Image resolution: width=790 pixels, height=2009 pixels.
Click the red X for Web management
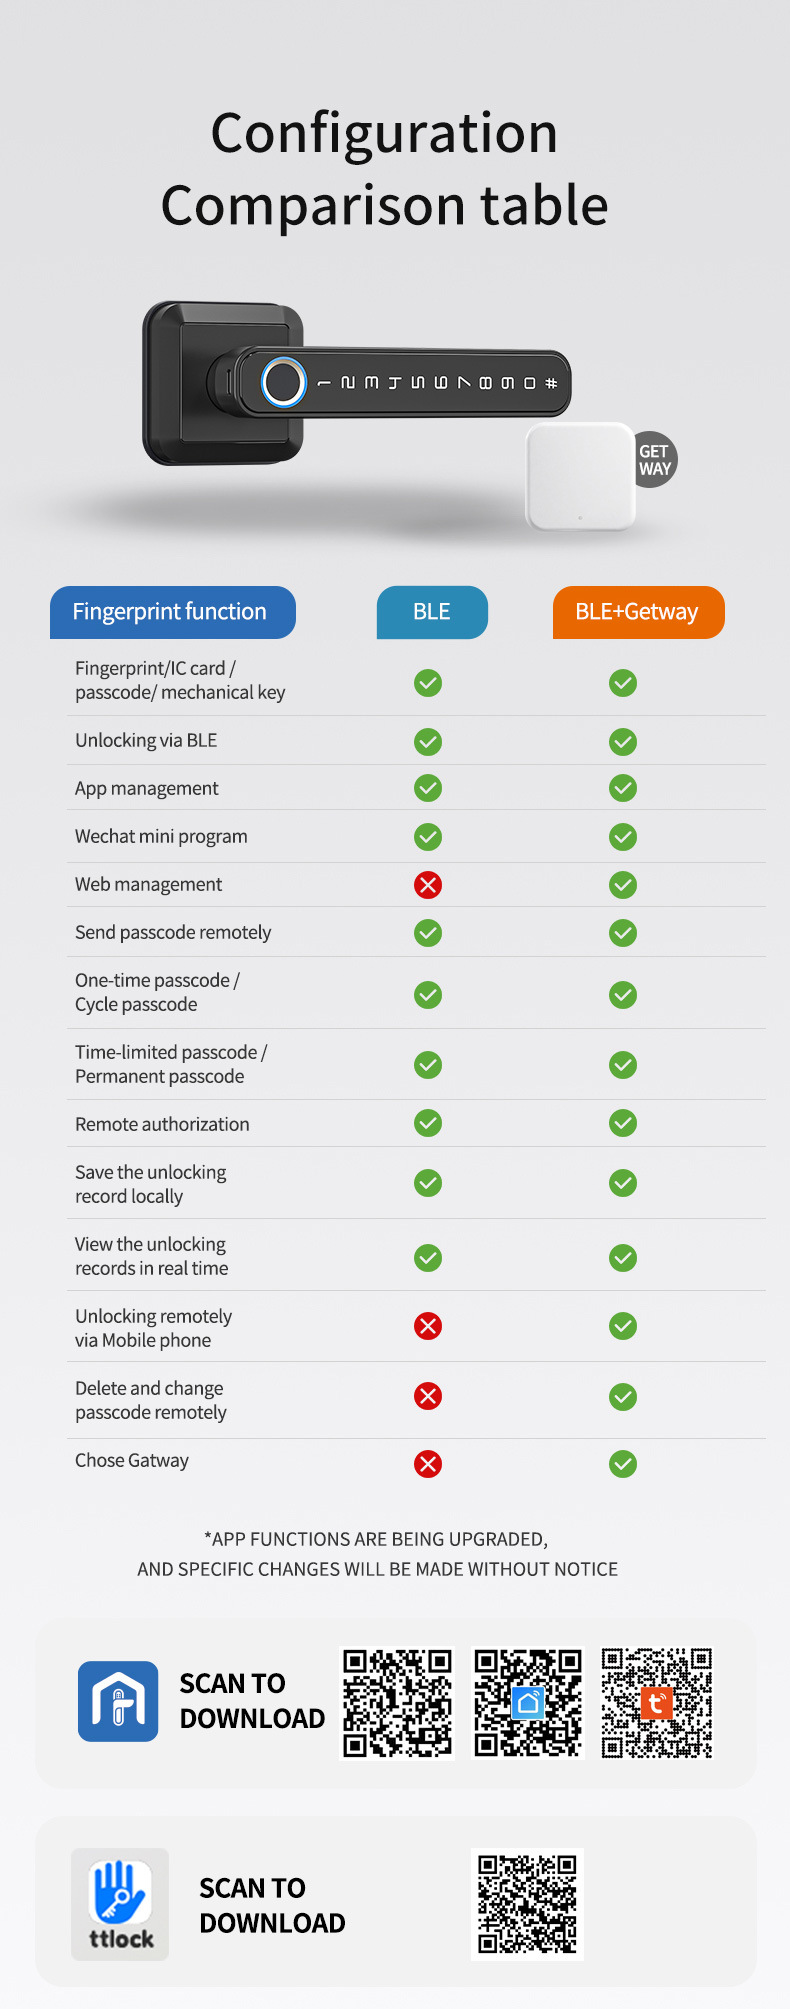428,885
